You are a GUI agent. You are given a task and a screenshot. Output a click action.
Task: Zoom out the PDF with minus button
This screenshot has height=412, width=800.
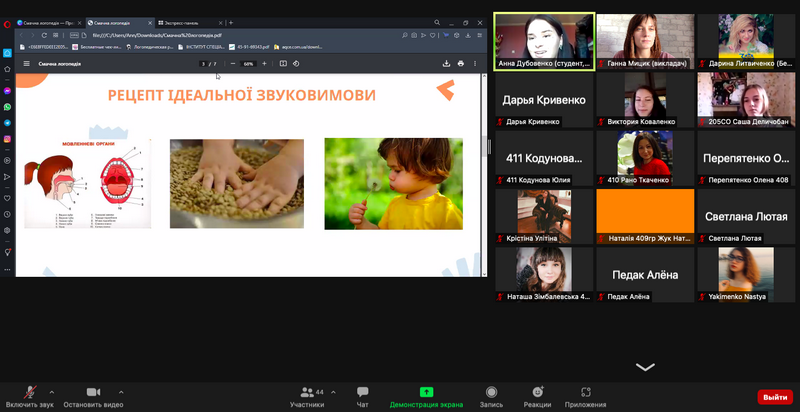233,64
